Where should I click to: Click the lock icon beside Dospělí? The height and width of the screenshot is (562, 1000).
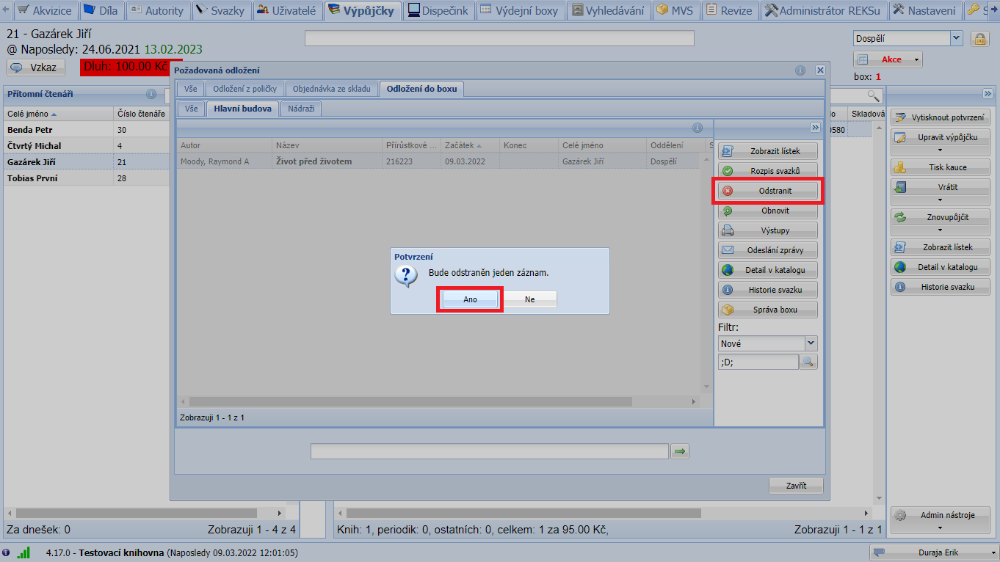[x=981, y=38]
